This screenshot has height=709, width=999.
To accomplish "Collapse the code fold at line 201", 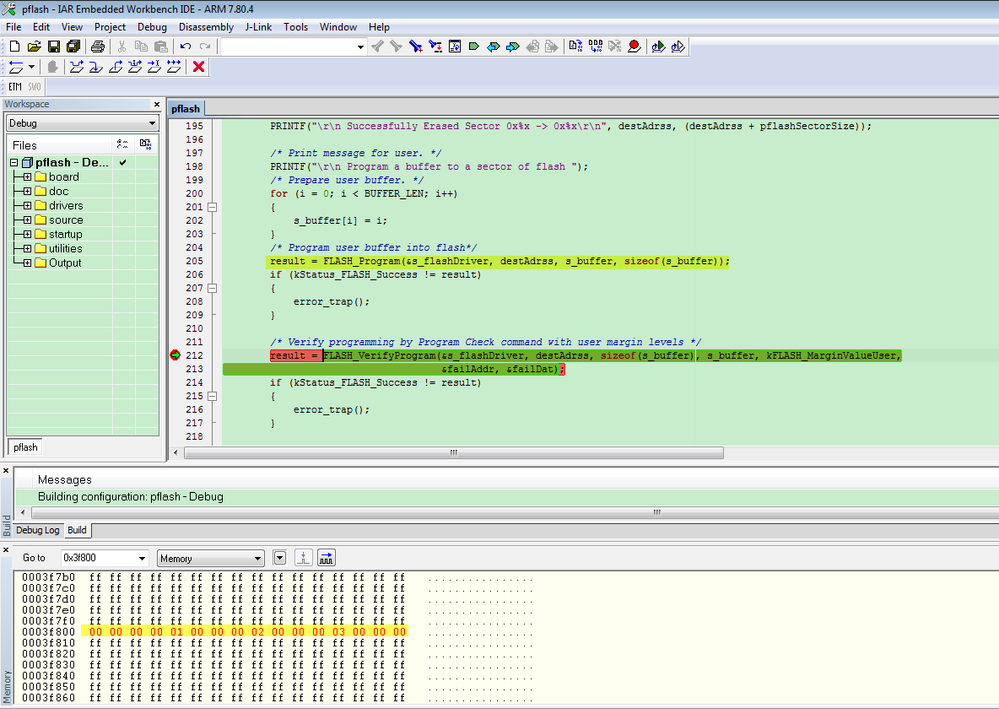I will pyautogui.click(x=212, y=207).
